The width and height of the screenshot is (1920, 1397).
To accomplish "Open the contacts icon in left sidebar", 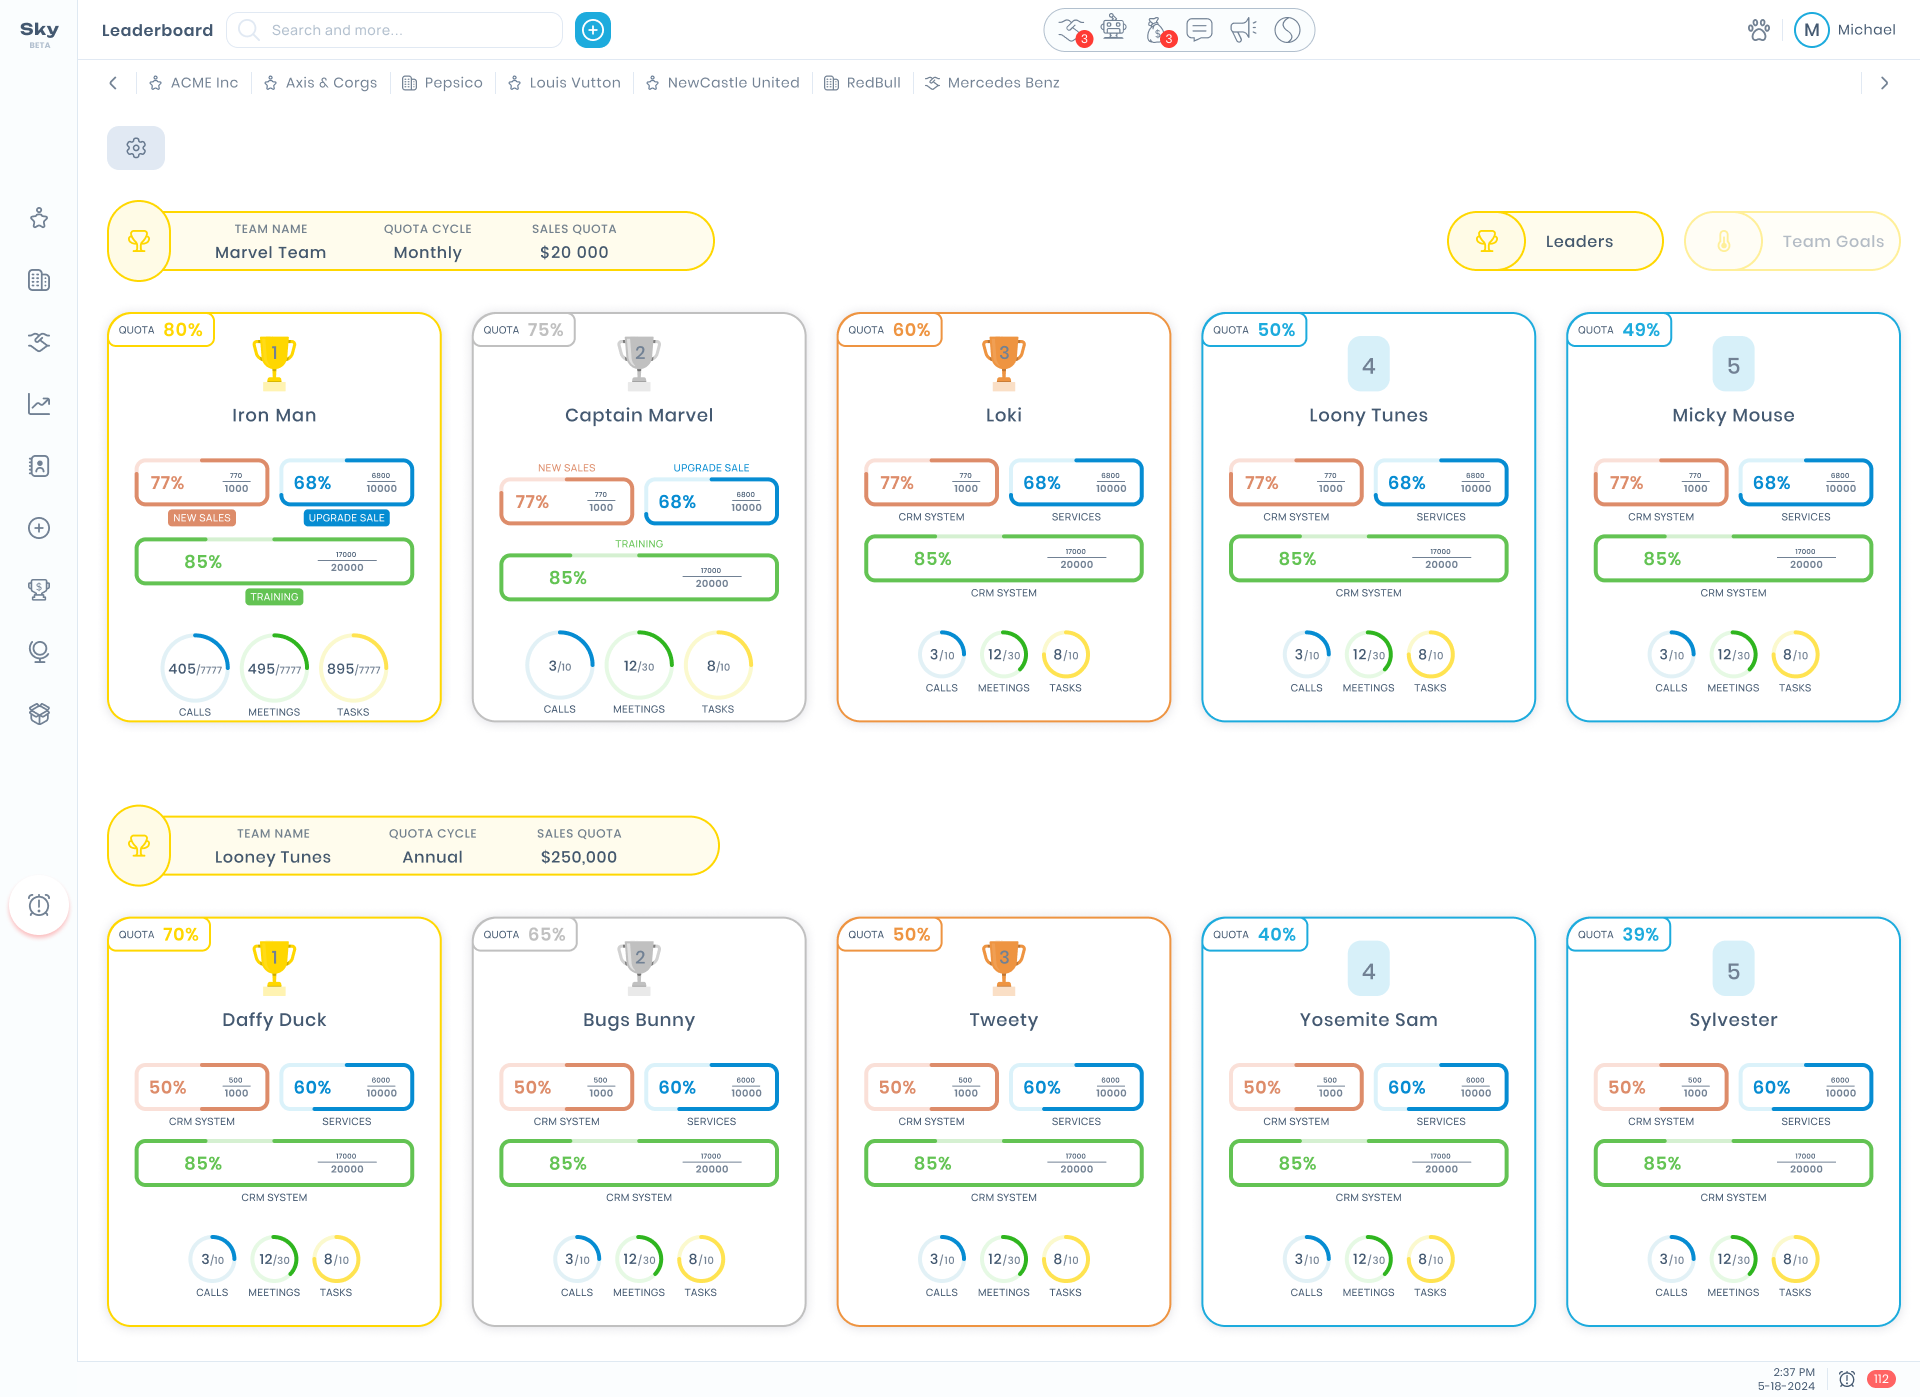I will click(x=39, y=466).
